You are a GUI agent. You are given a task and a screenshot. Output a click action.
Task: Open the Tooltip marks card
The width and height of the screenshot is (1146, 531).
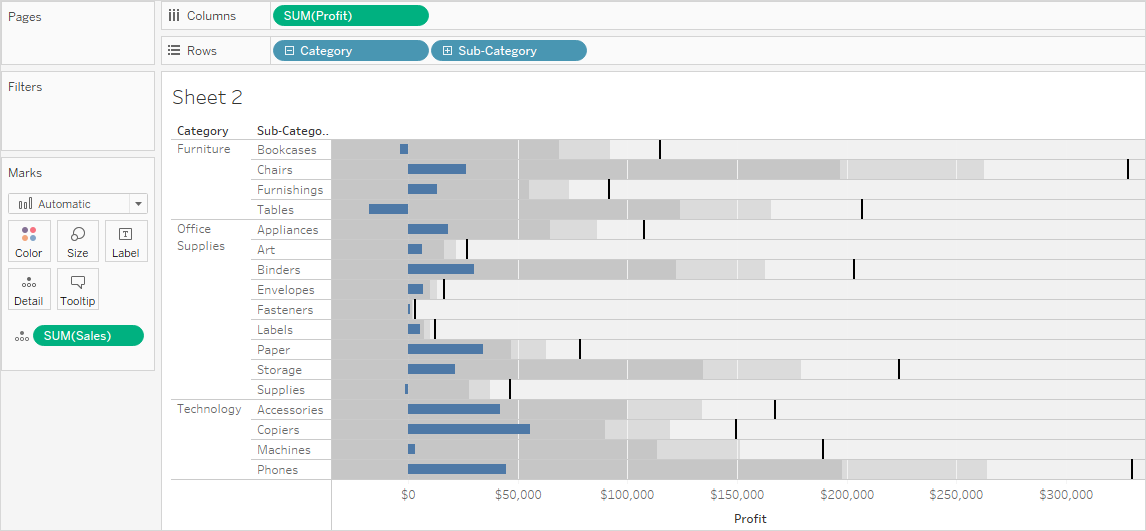pos(77,289)
